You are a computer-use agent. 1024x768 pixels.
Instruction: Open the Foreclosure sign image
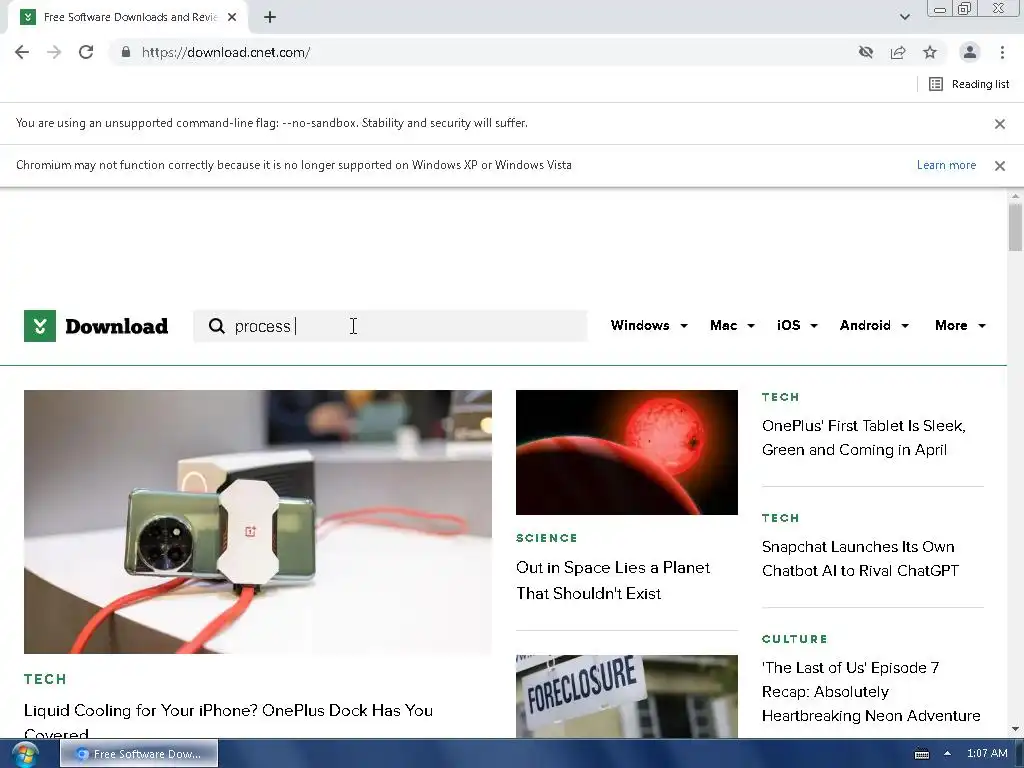click(627, 696)
